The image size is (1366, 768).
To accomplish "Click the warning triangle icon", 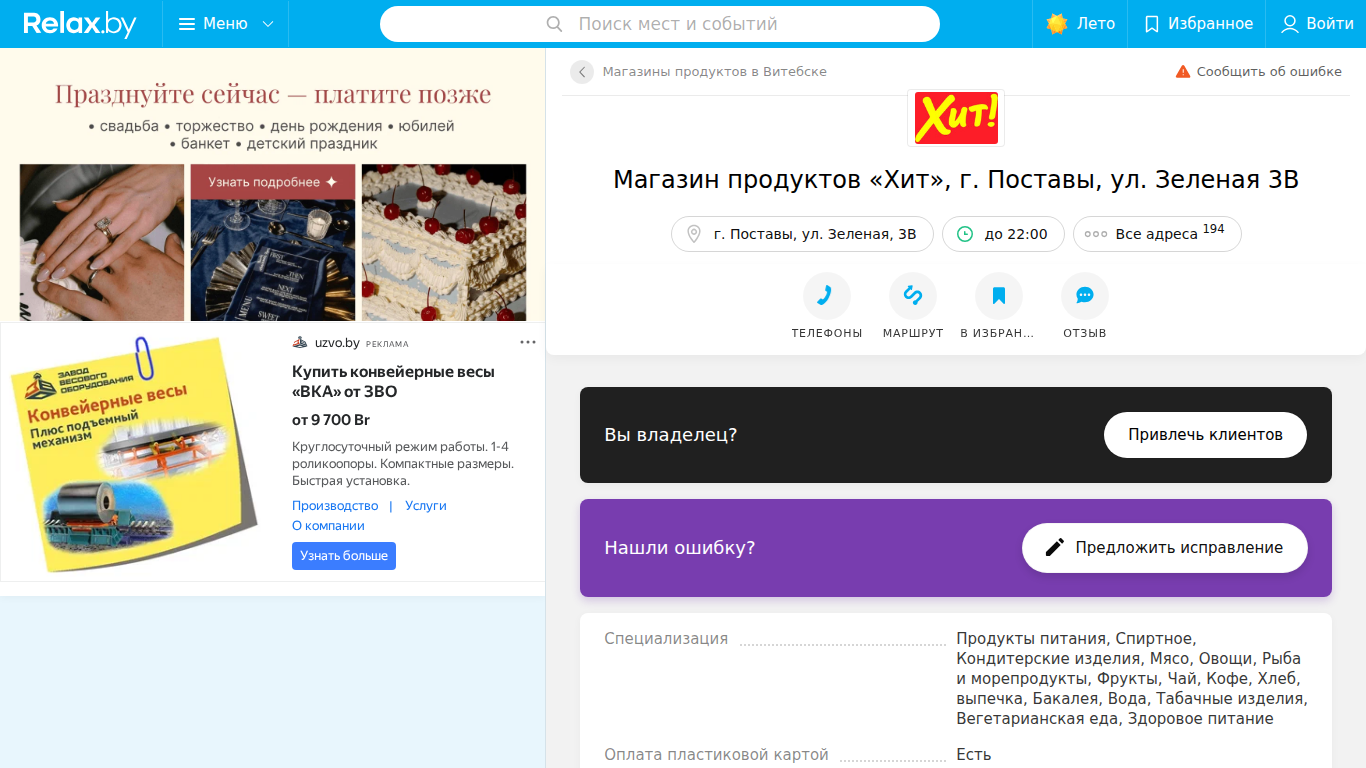I will [1183, 72].
